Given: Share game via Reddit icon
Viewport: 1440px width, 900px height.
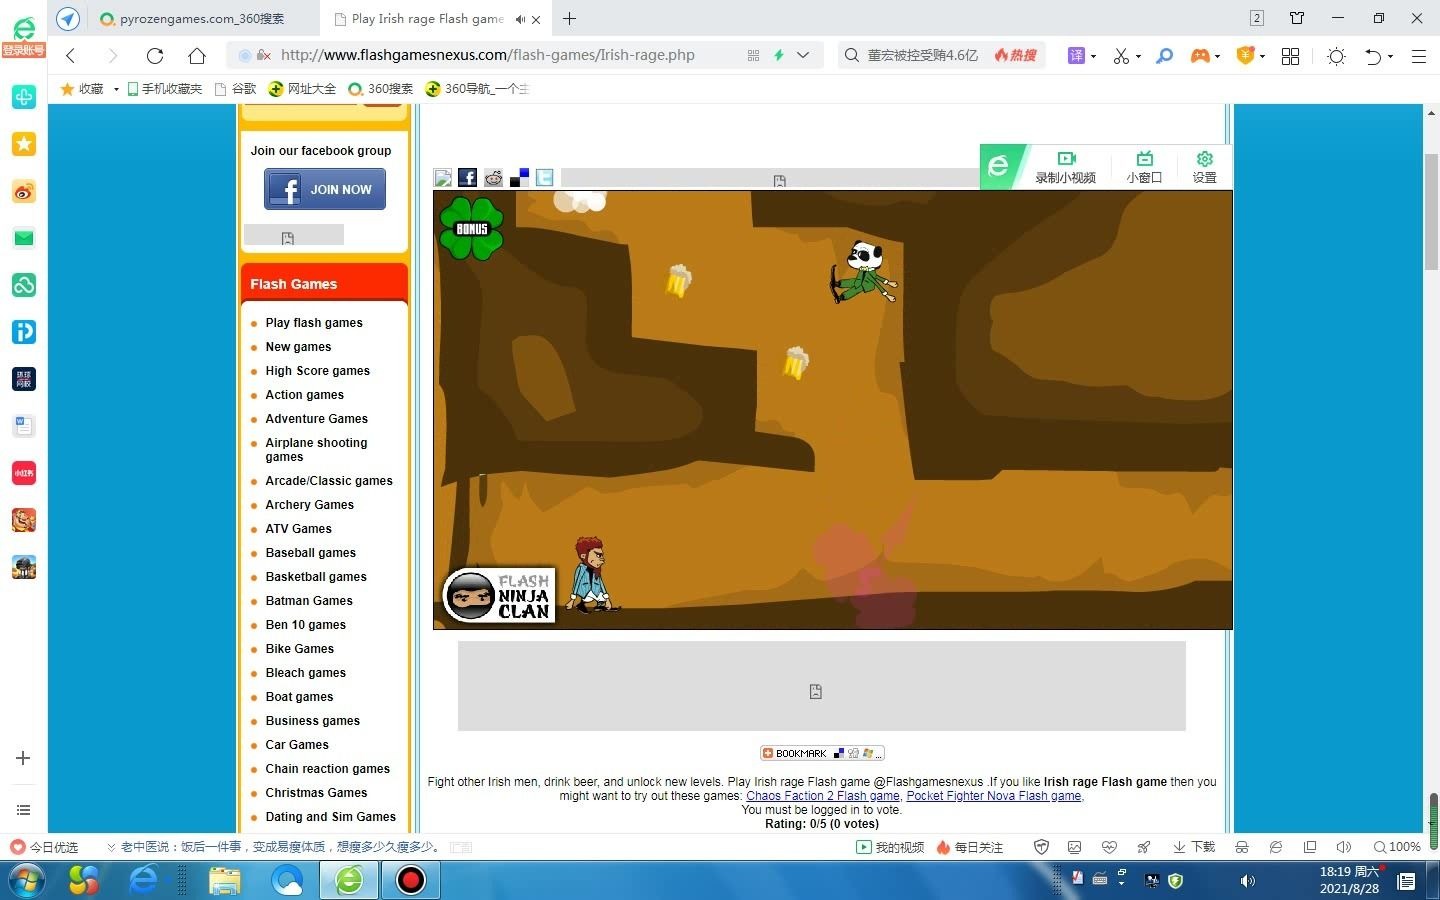Looking at the screenshot, I should point(493,177).
